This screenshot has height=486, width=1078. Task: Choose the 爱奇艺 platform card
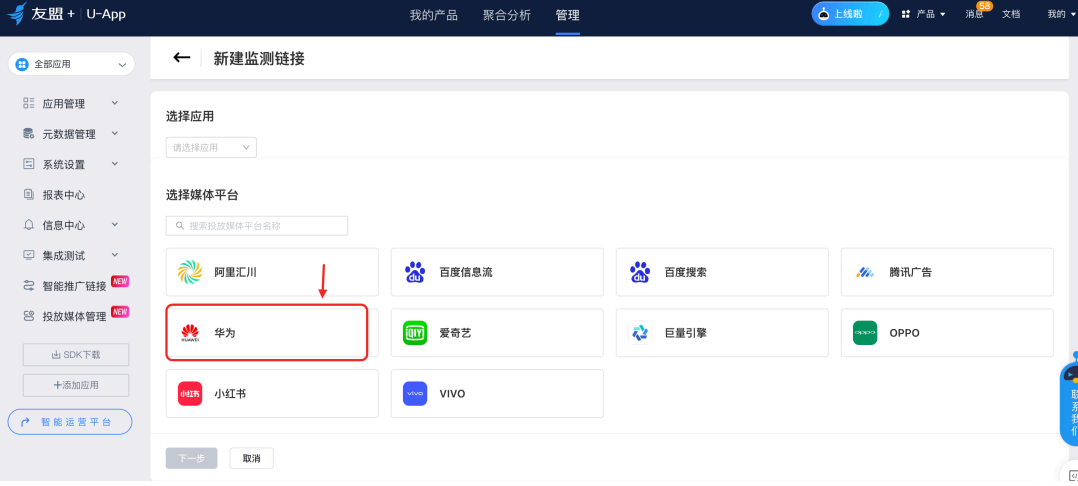(x=497, y=333)
